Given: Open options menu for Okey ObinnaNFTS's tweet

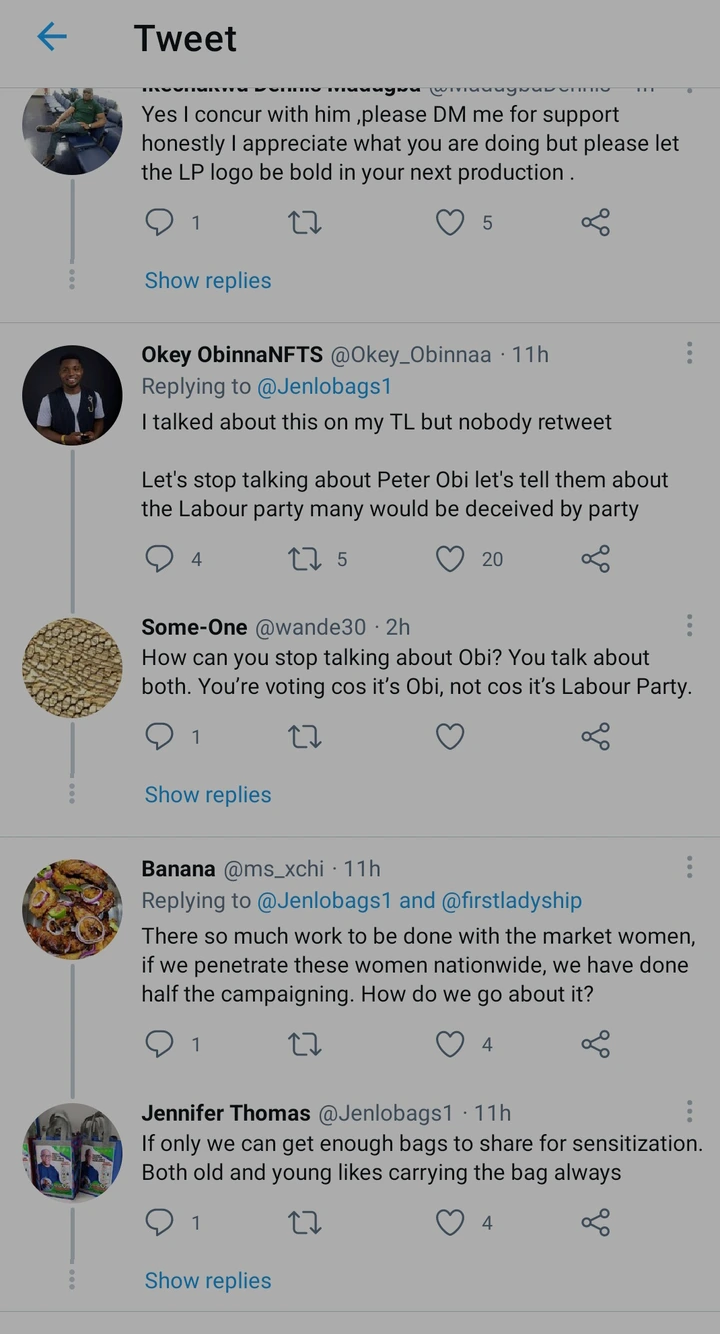Looking at the screenshot, I should (689, 353).
